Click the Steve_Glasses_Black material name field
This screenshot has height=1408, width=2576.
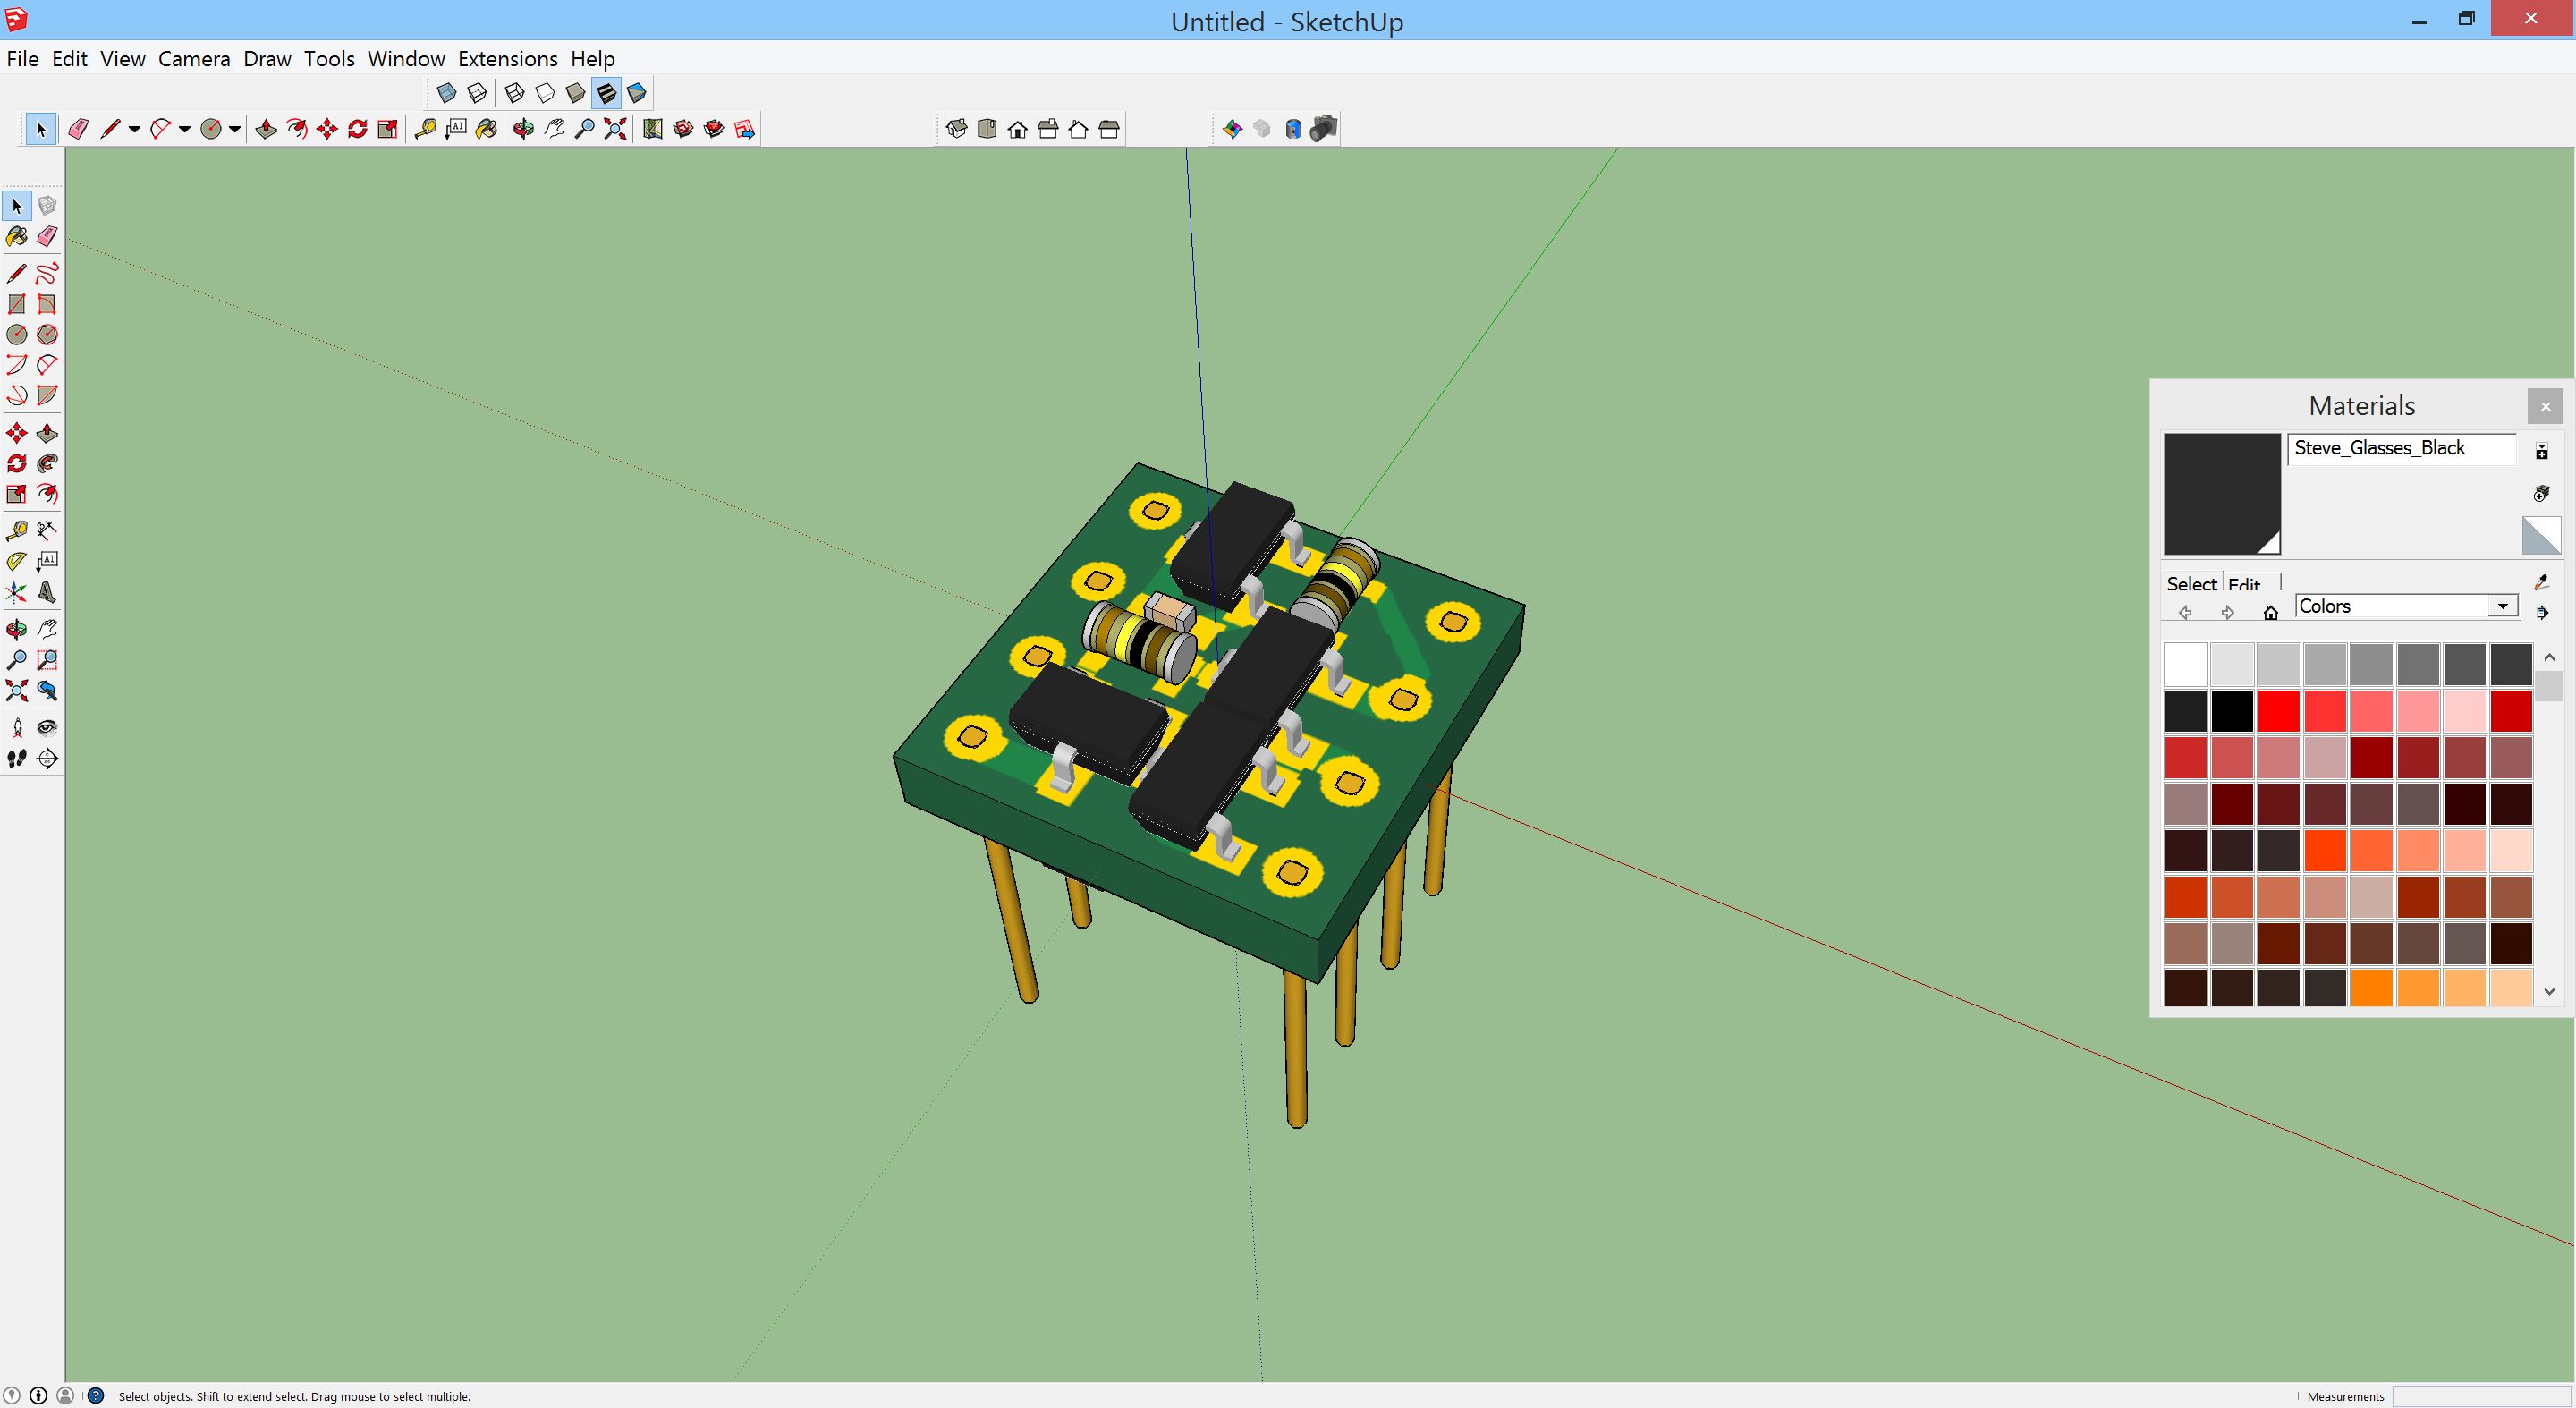2401,449
